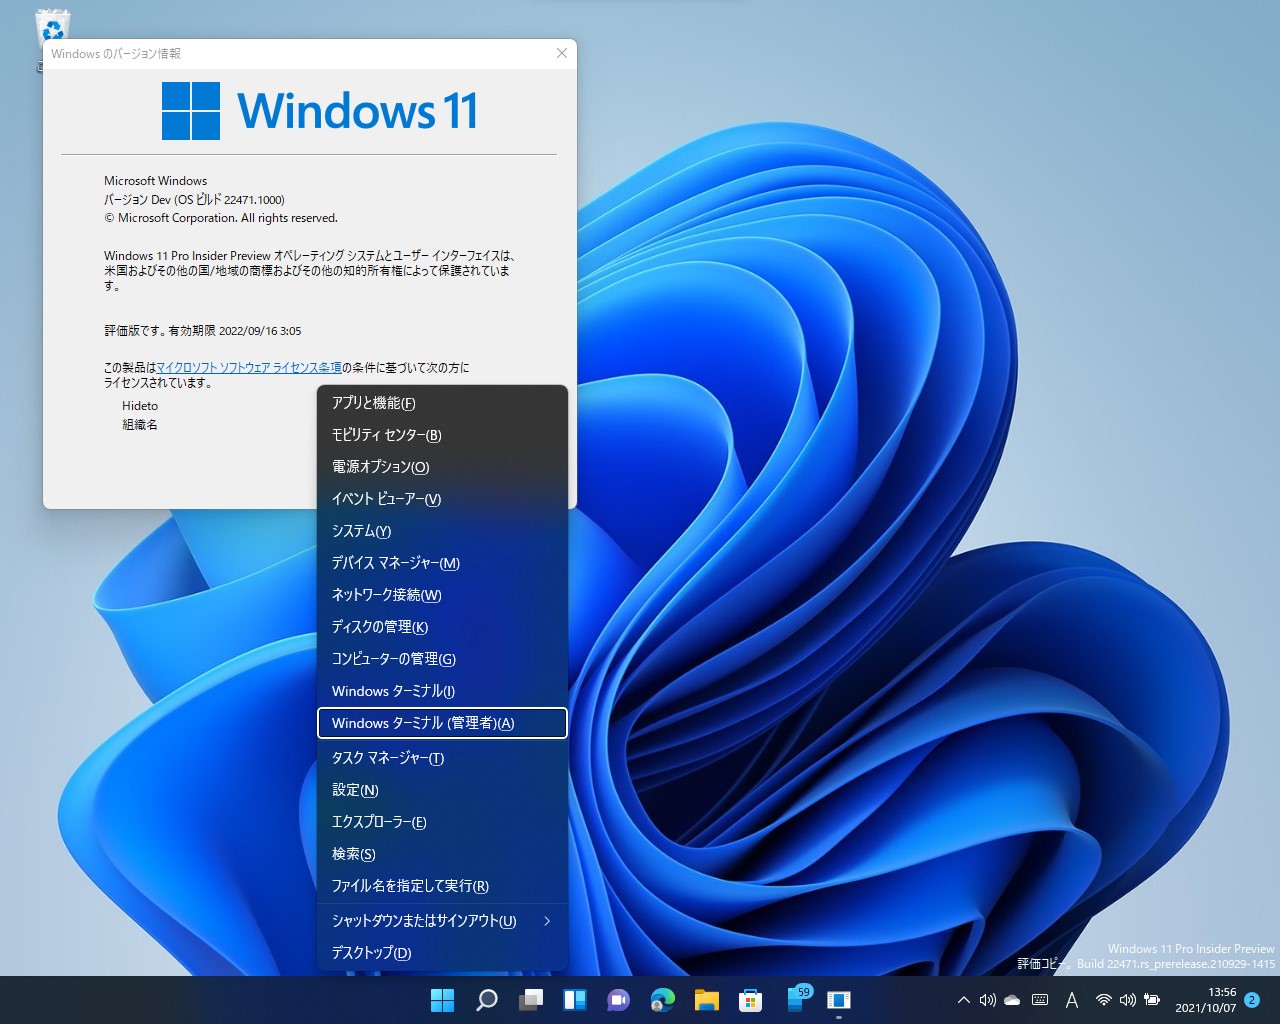This screenshot has height=1024, width=1280.
Task: Toggle IME input mode via the A indicator
Action: pos(1072,1000)
